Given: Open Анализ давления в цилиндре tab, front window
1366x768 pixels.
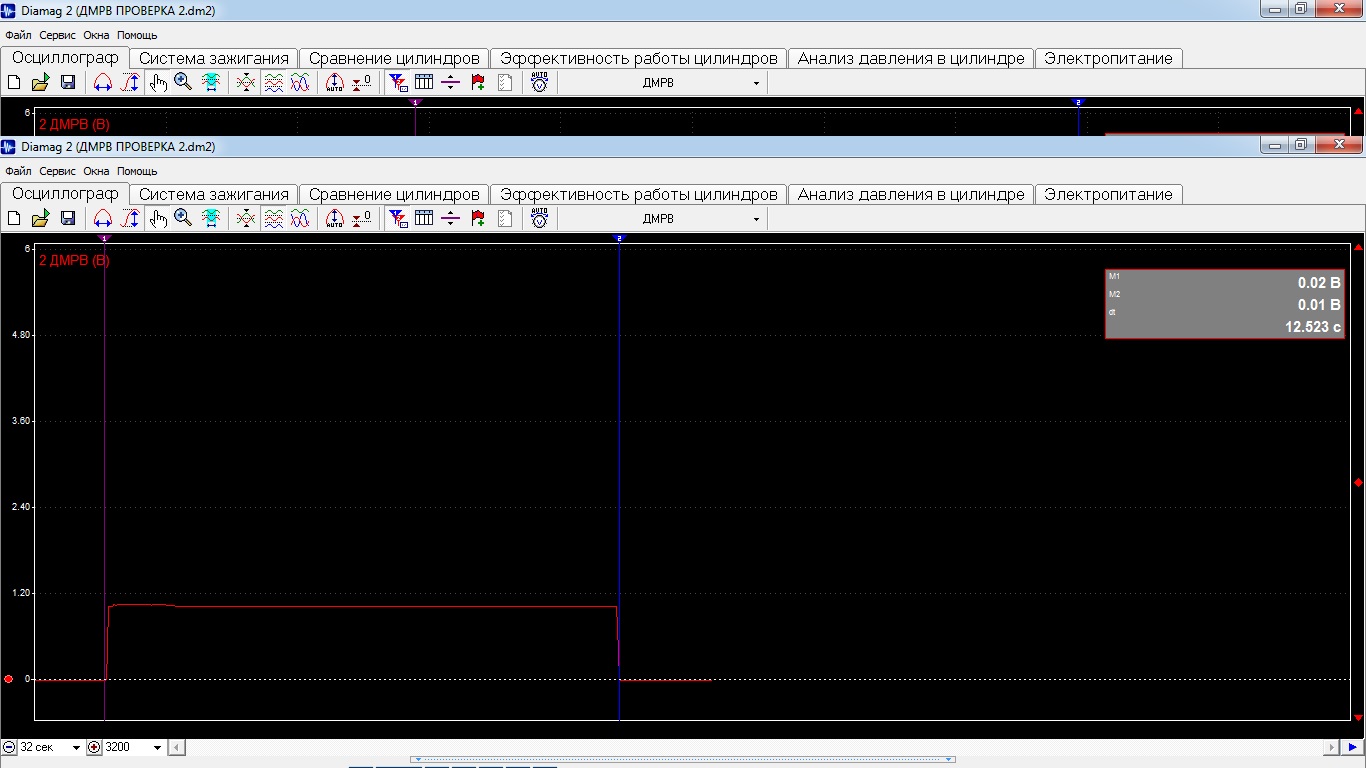Looking at the screenshot, I should pos(911,194).
